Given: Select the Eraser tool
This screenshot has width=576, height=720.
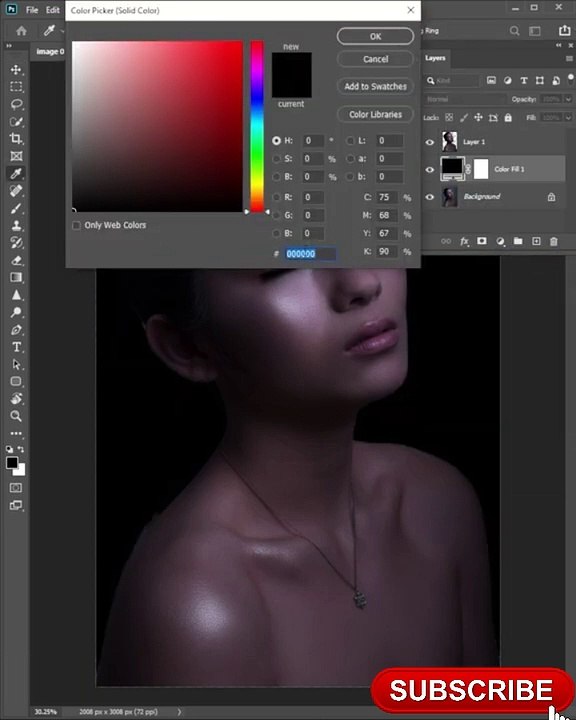Looking at the screenshot, I should pos(16,260).
